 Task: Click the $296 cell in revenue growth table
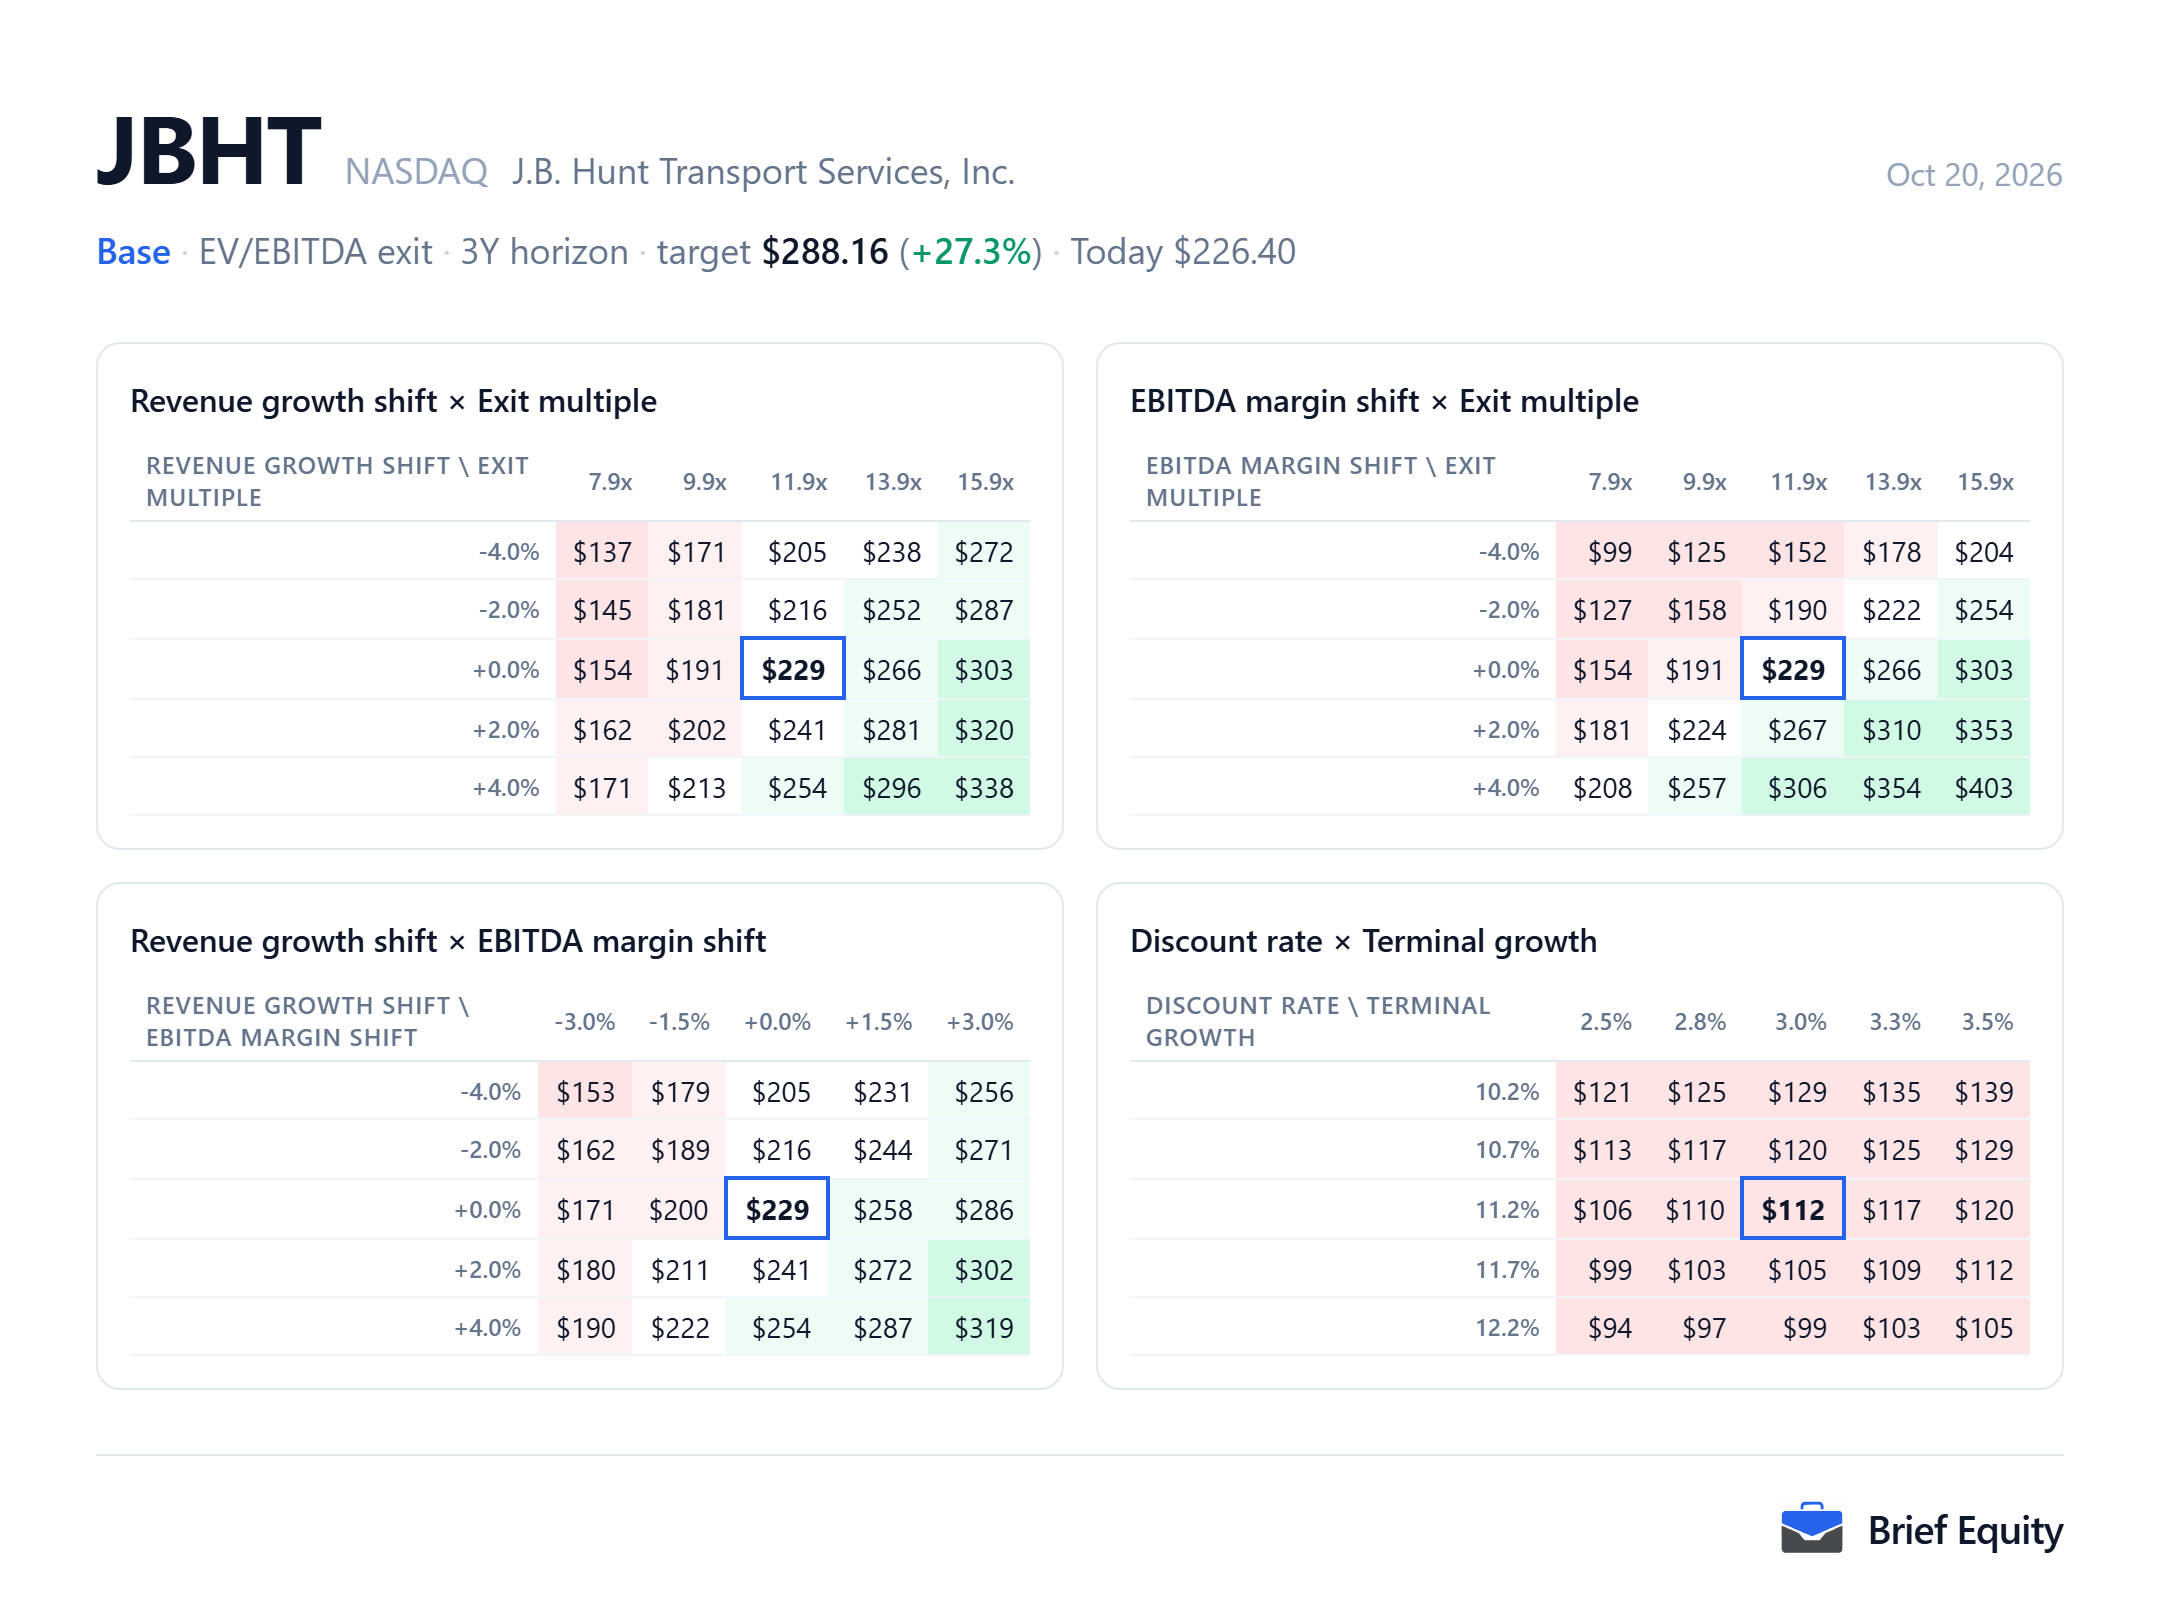[891, 788]
